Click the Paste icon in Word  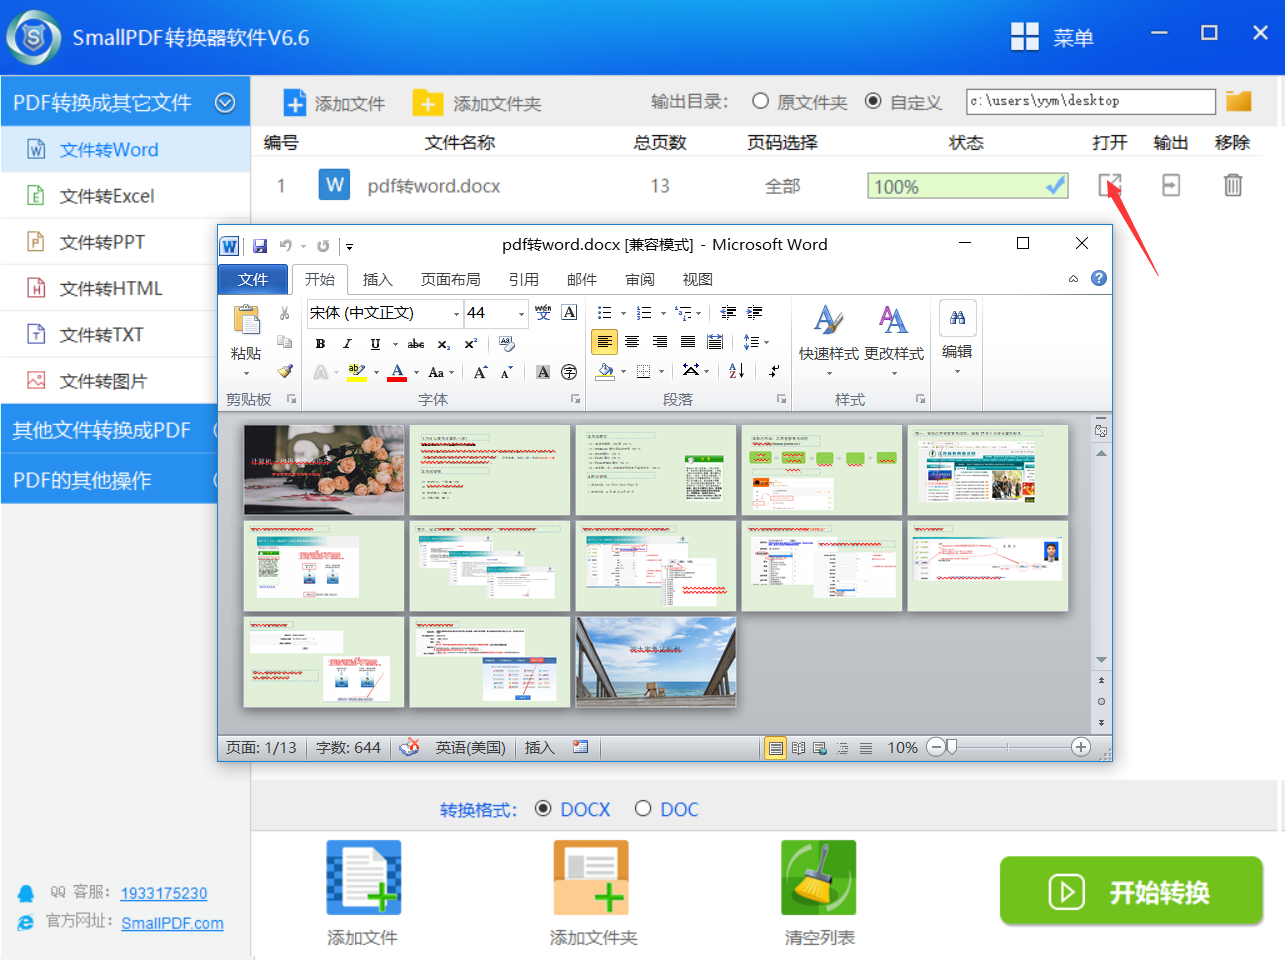click(246, 320)
